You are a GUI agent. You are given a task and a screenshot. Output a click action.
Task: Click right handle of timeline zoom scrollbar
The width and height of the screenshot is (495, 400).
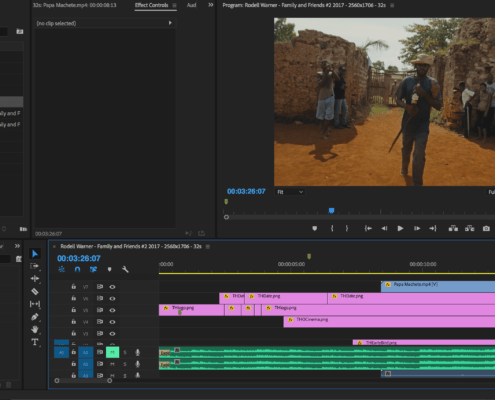109,380
